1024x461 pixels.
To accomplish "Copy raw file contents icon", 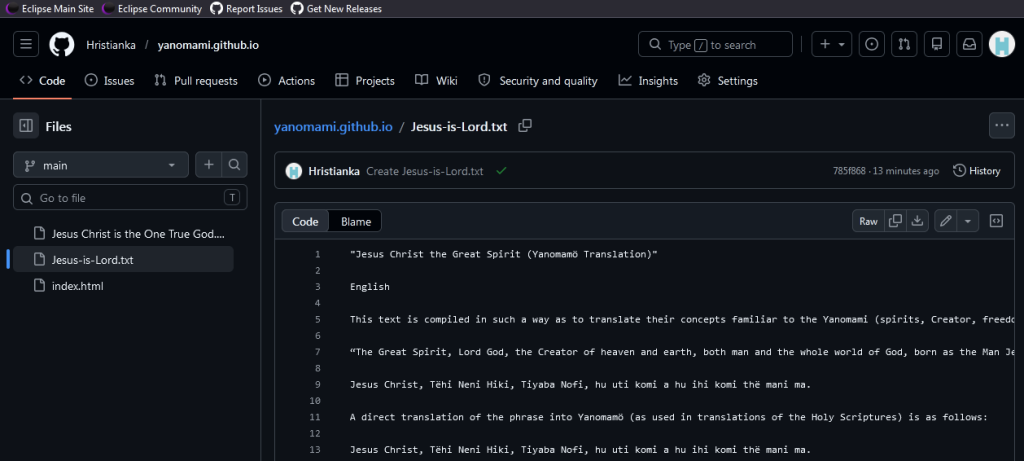I will pyautogui.click(x=896, y=221).
